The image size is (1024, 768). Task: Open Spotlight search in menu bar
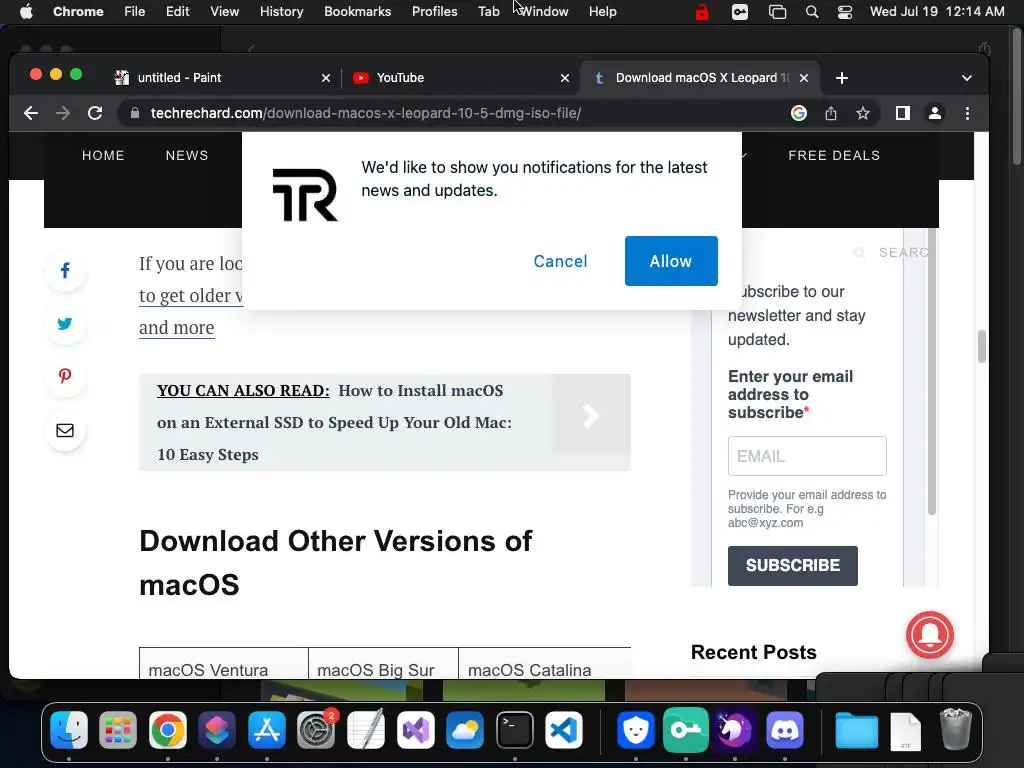(812, 12)
